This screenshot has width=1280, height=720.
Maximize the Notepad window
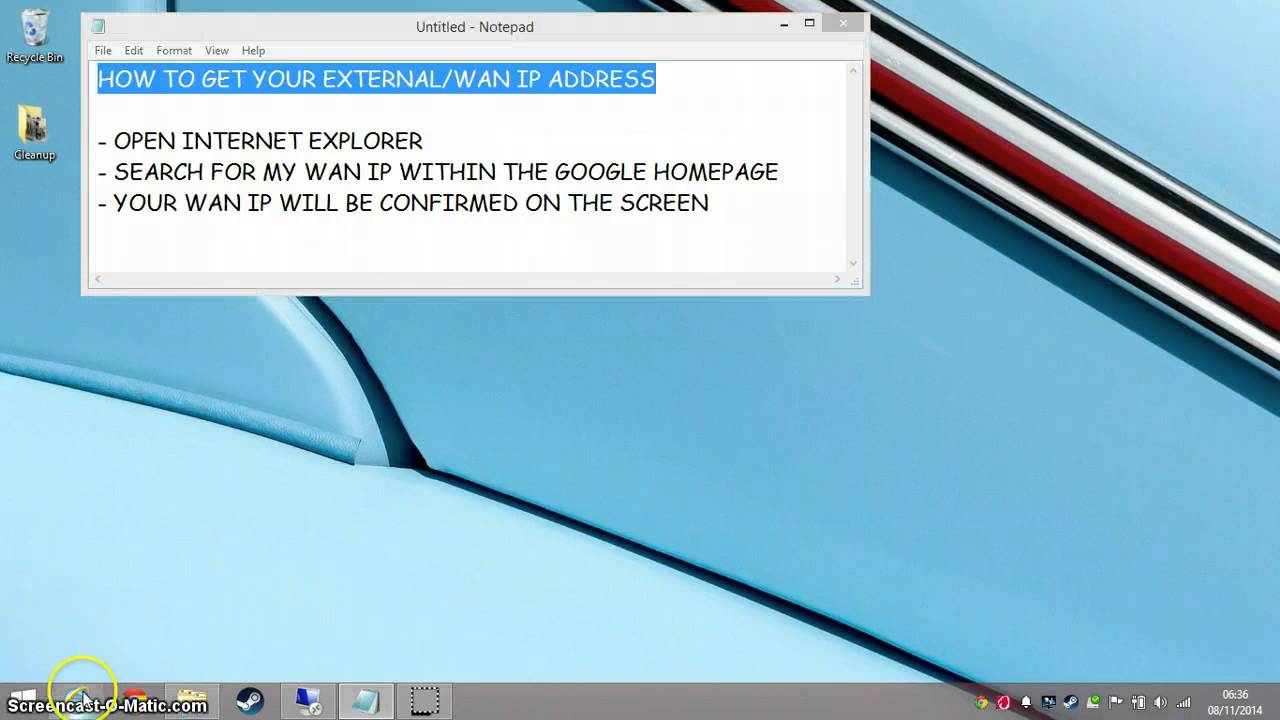pos(810,23)
